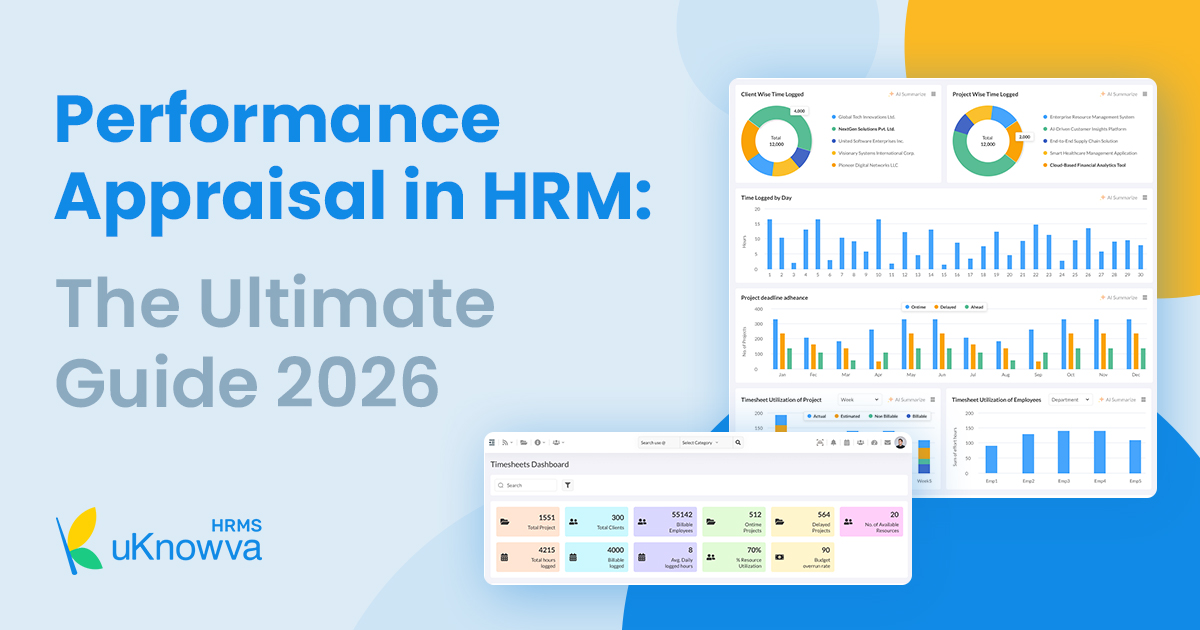Toggle Delayed series in deadline adherence legend
This screenshot has height=630, width=1200.
coord(945,307)
